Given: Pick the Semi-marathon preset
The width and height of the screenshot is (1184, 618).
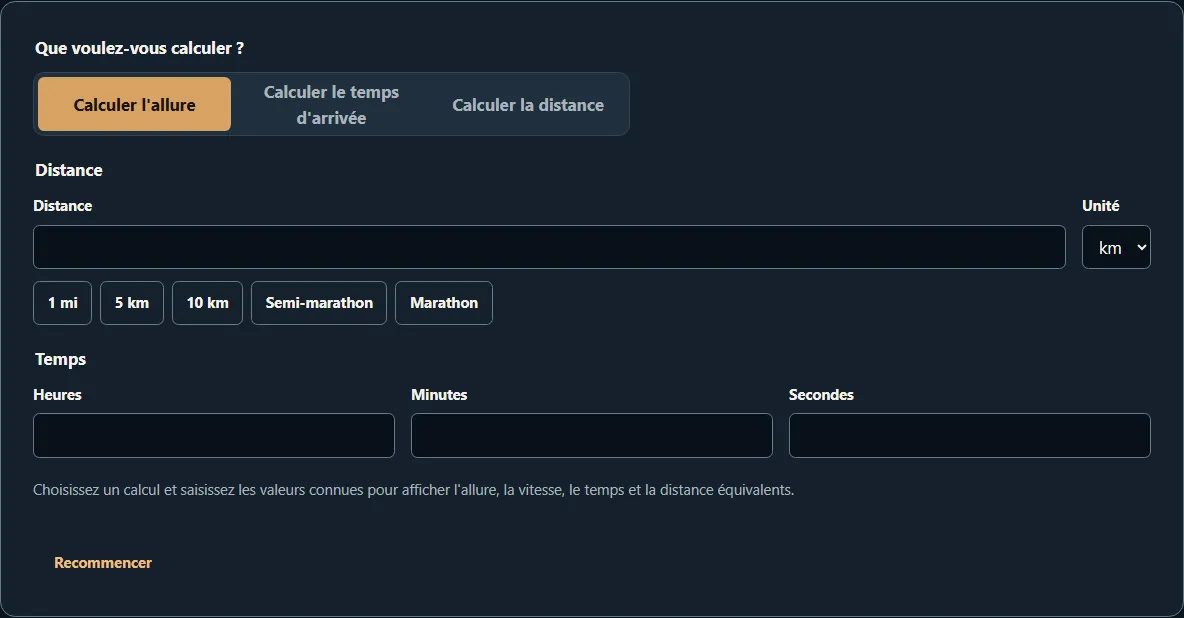Looking at the screenshot, I should coord(319,303).
